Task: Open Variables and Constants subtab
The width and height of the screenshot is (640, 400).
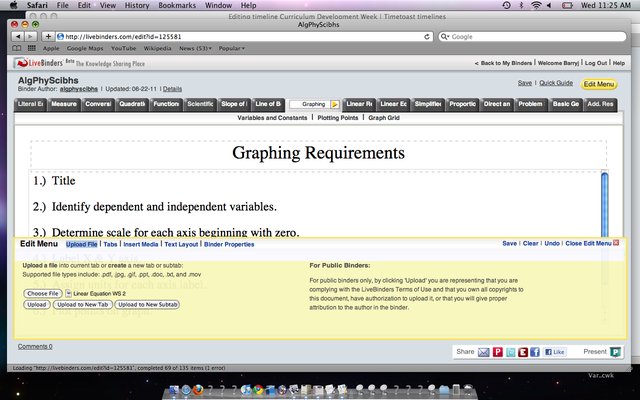Action: coord(272,118)
